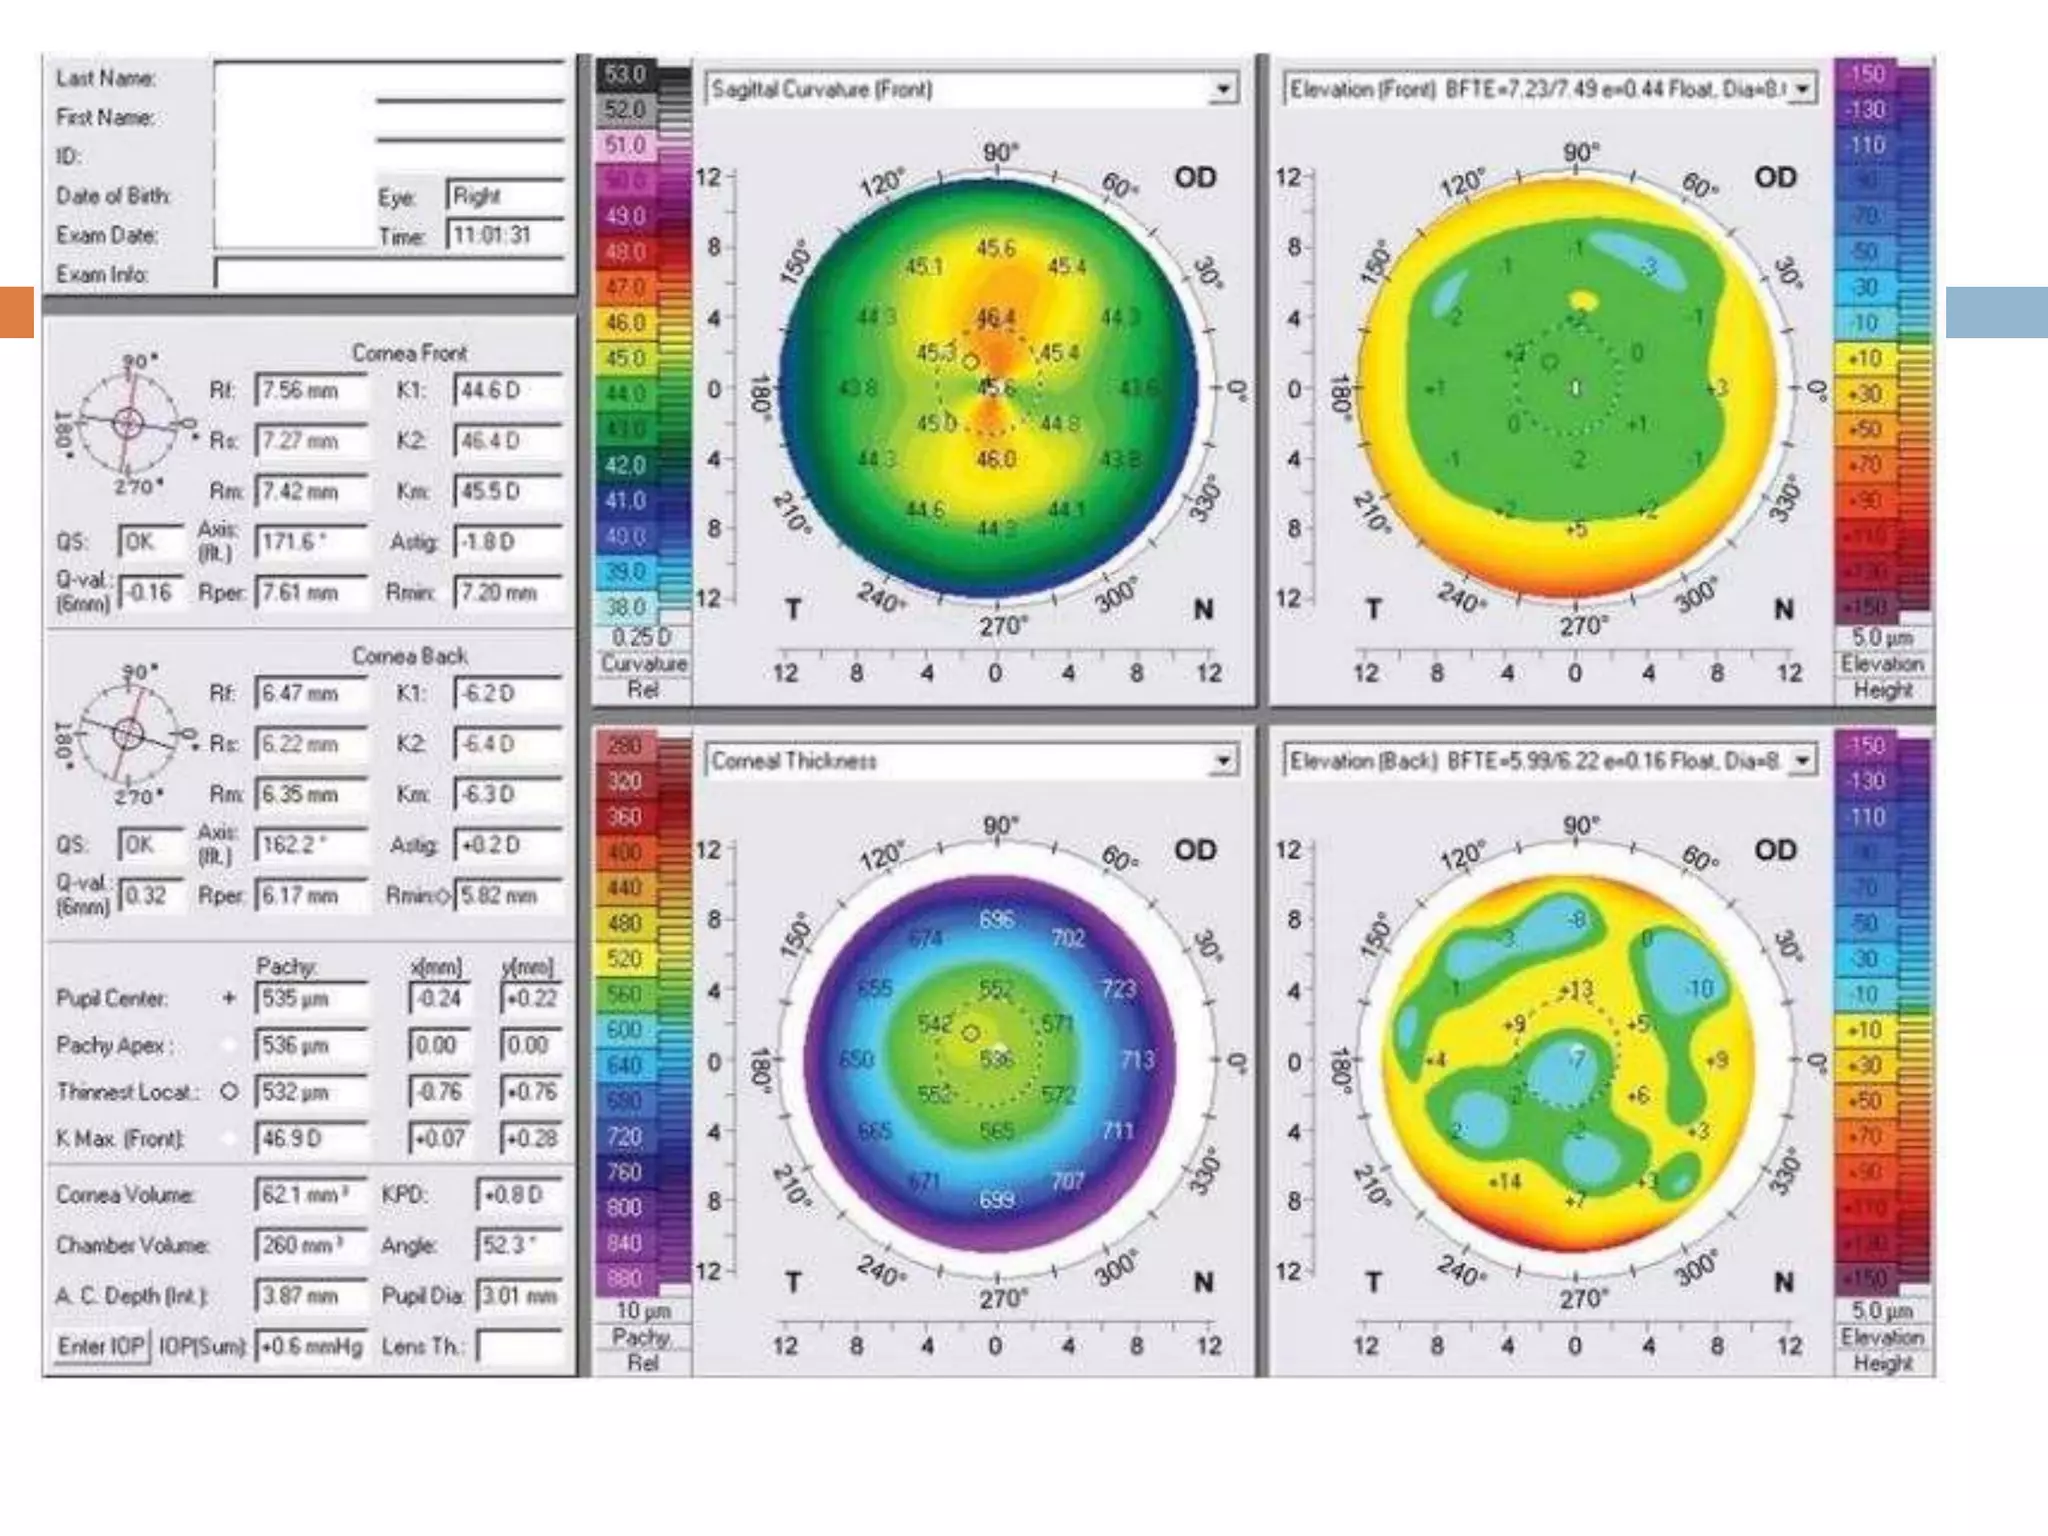Expand the Elevation (Front) map selector
The width and height of the screenshot is (2048, 1536).
[x=1802, y=90]
